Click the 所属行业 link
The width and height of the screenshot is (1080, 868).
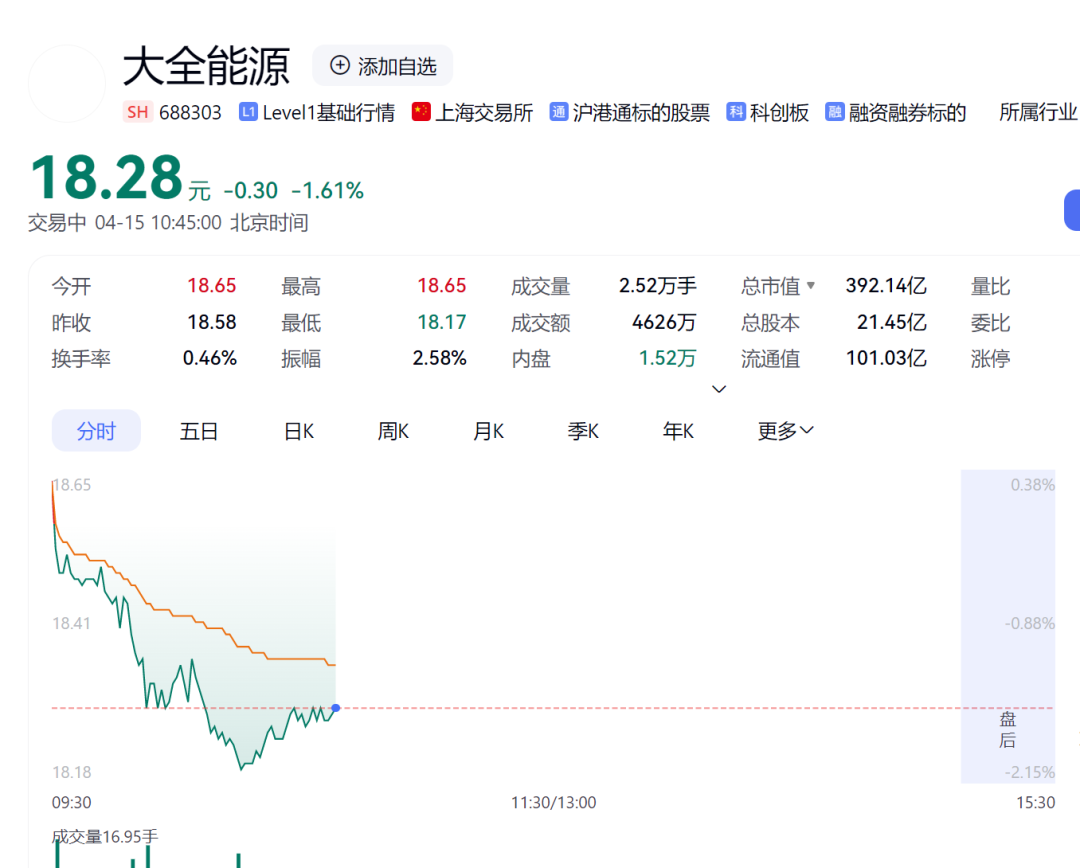tap(1038, 112)
